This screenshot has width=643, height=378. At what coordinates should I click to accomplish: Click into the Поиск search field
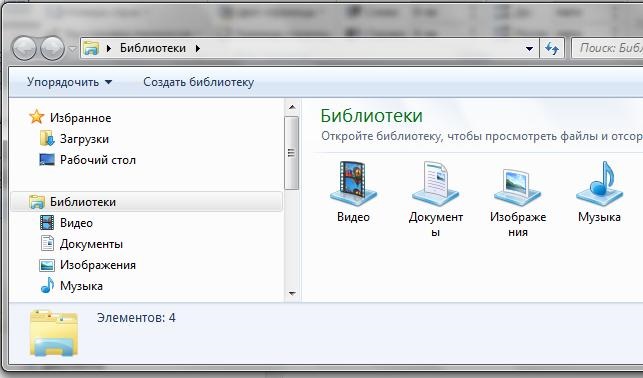(x=607, y=48)
